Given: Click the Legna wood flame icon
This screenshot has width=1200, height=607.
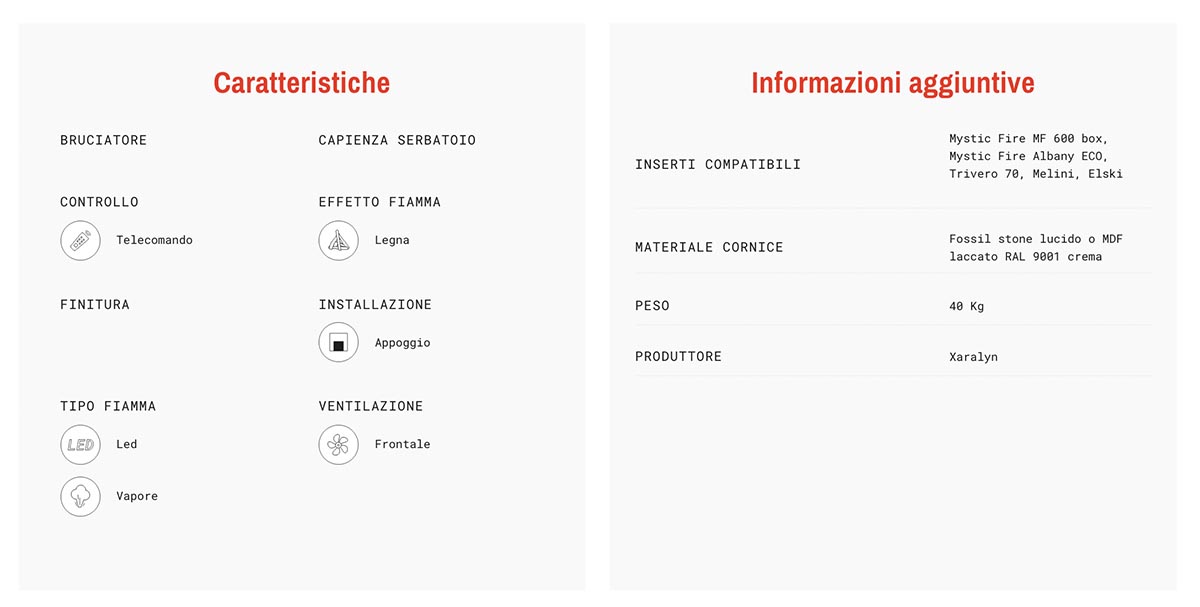Looking at the screenshot, I should pyautogui.click(x=338, y=241).
